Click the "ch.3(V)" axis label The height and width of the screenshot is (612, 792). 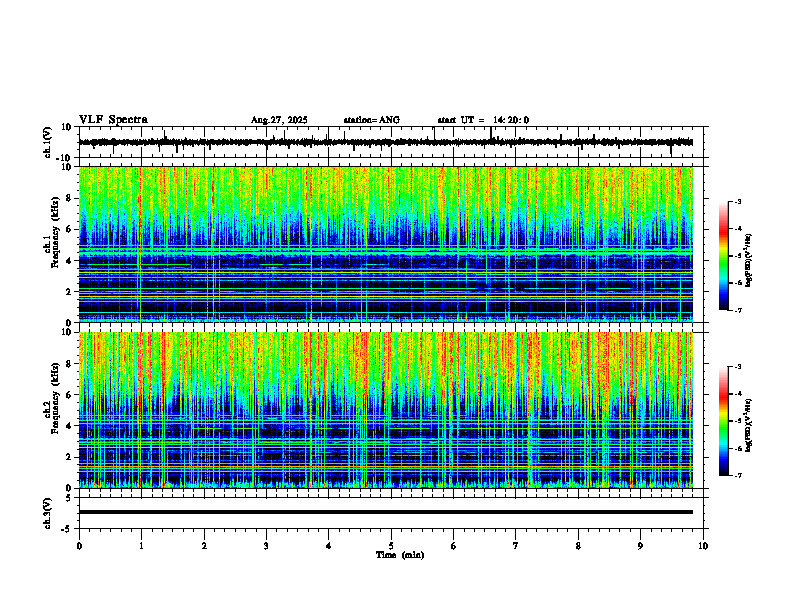click(x=48, y=513)
